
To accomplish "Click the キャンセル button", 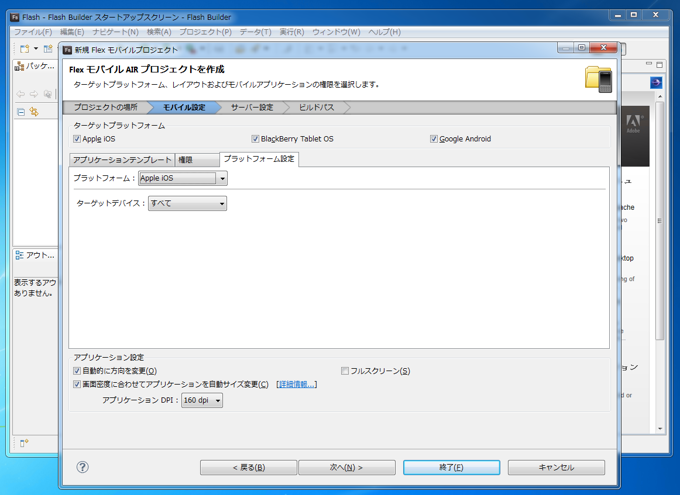I will pyautogui.click(x=556, y=467).
